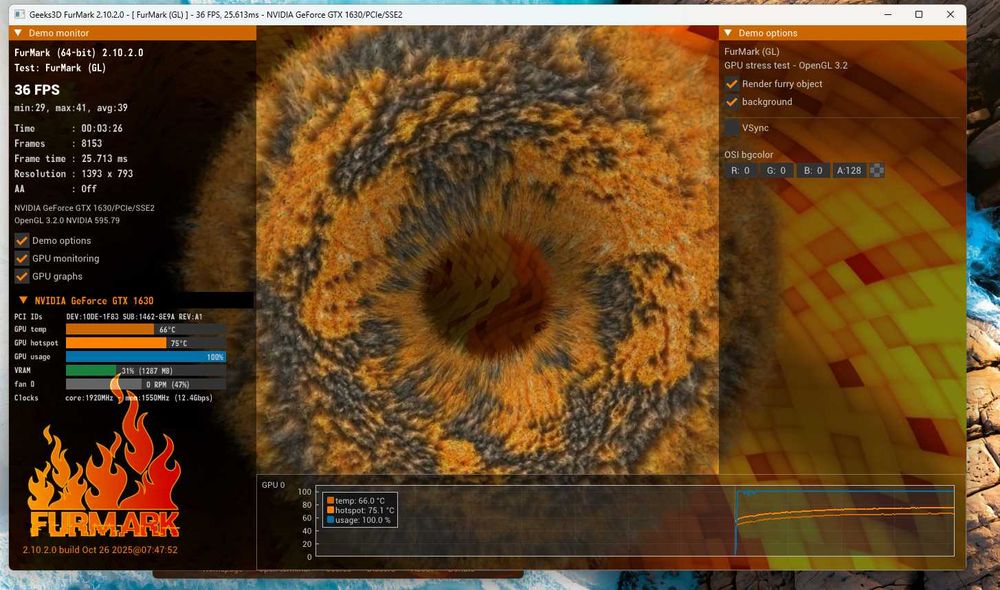Click the Demo options panel title
This screenshot has width=1000, height=590.
tap(768, 33)
